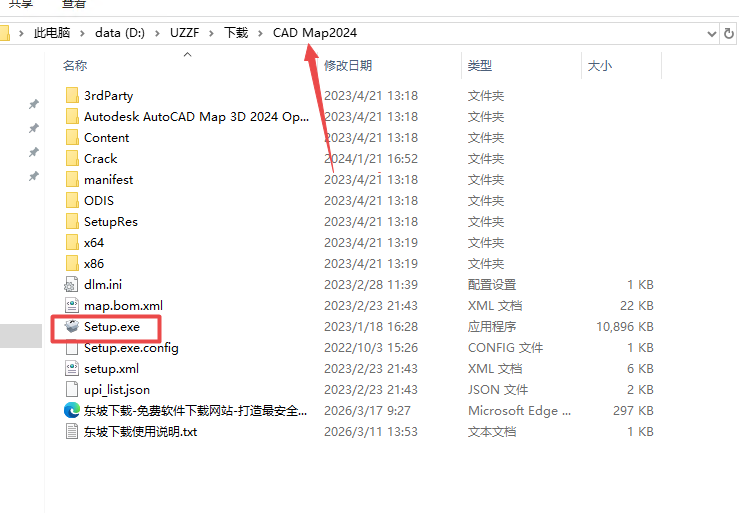This screenshot has height=513, width=739.
Task: Select the dlm.ini settings file icon
Action: 71,285
